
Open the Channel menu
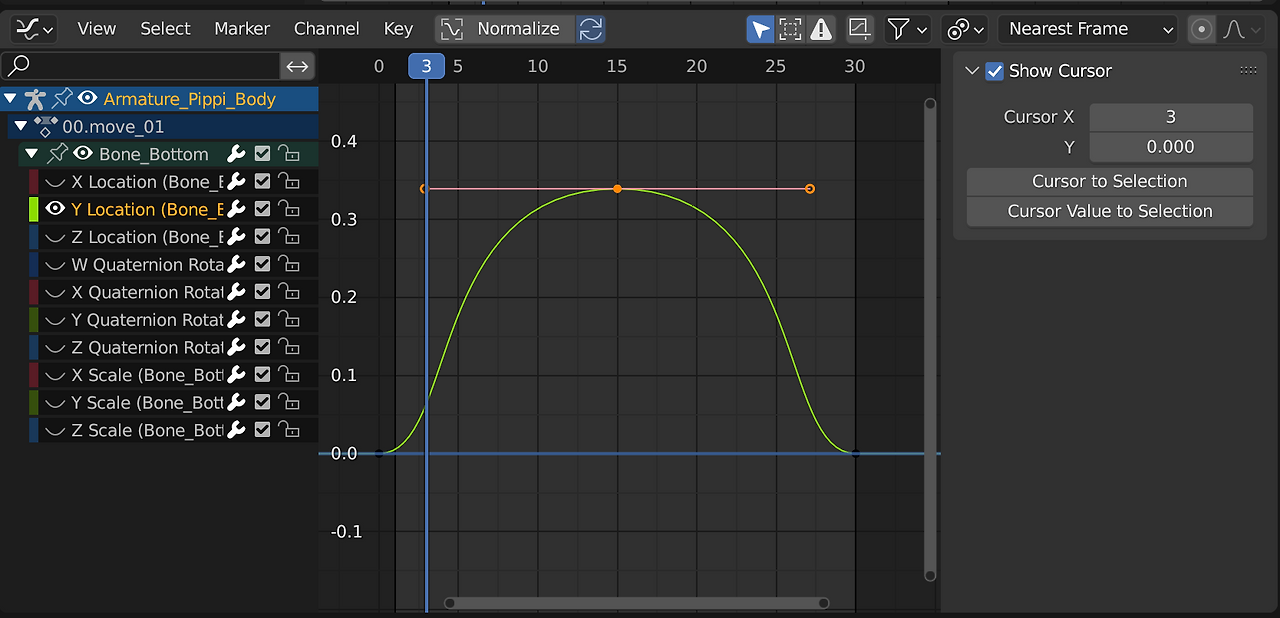327,29
